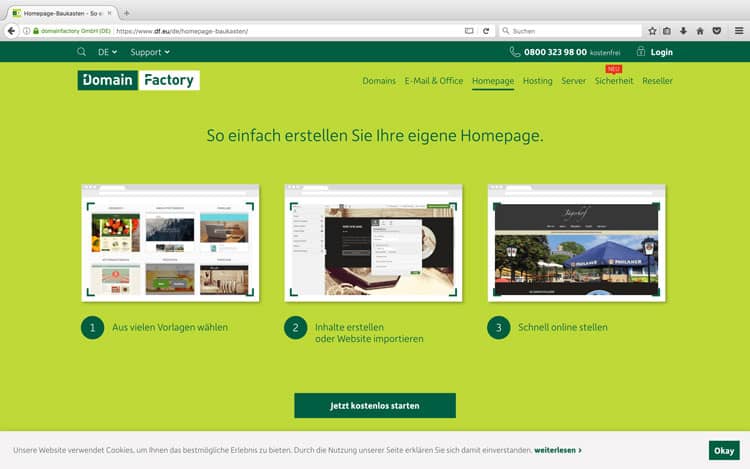Open the site info icon in the address bar
750x469 pixels.
(x=27, y=31)
